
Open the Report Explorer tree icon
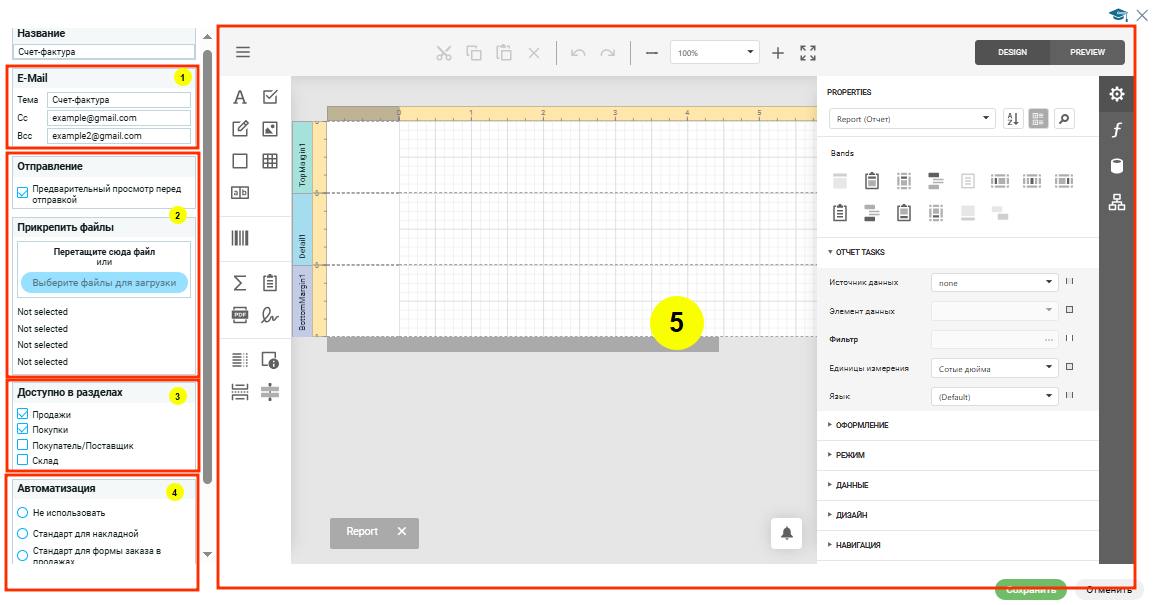(1117, 203)
